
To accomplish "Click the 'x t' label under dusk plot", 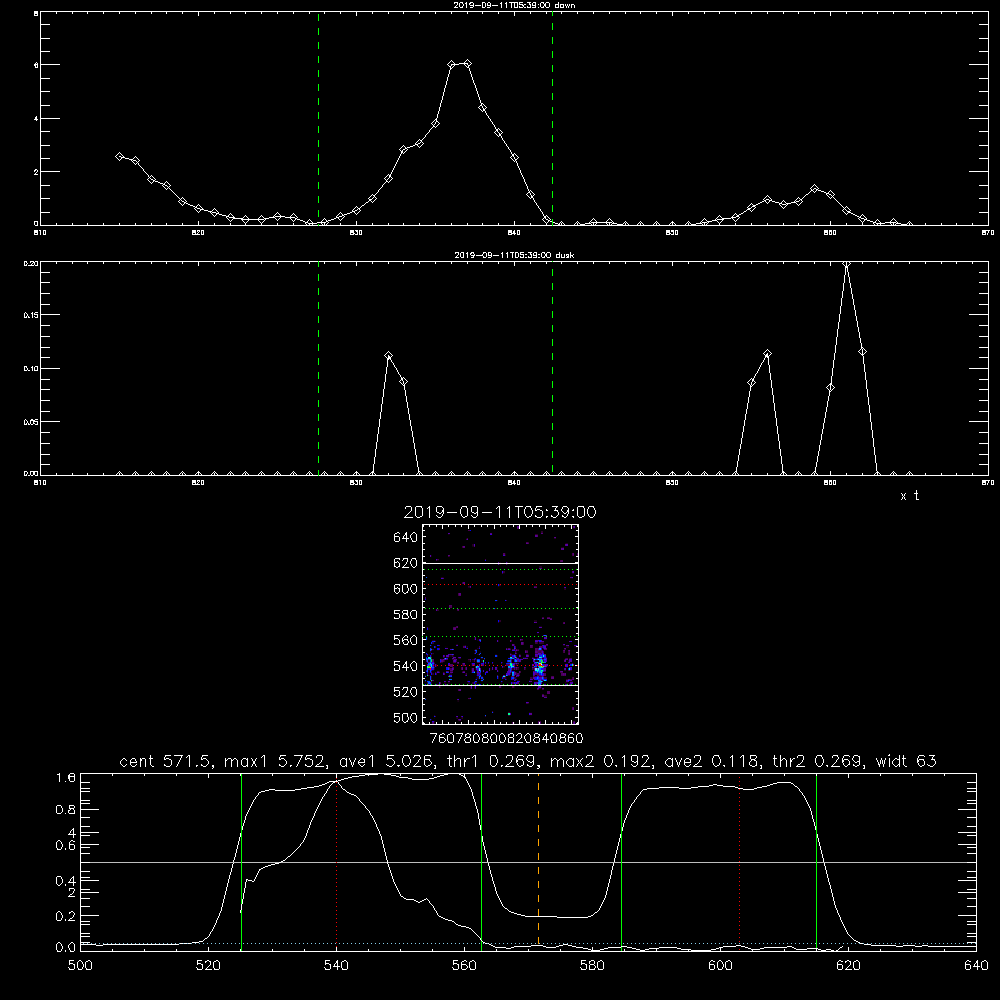I will (x=909, y=496).
